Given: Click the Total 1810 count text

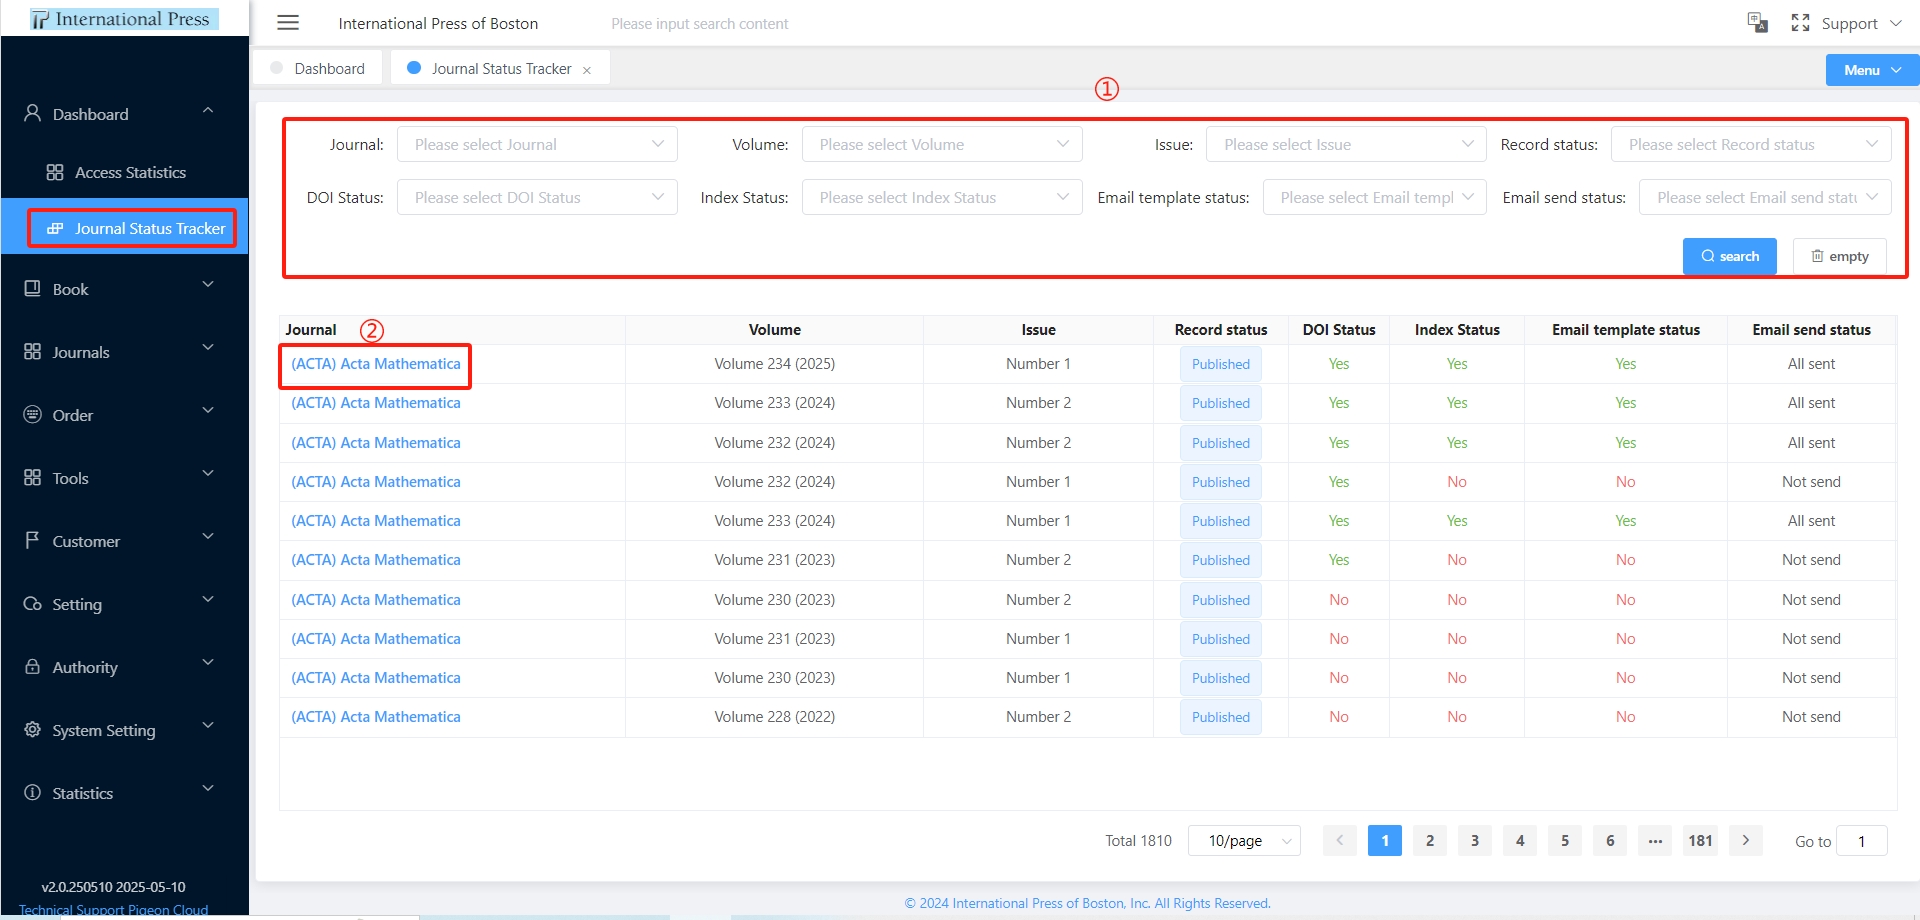Looking at the screenshot, I should coord(1138,841).
